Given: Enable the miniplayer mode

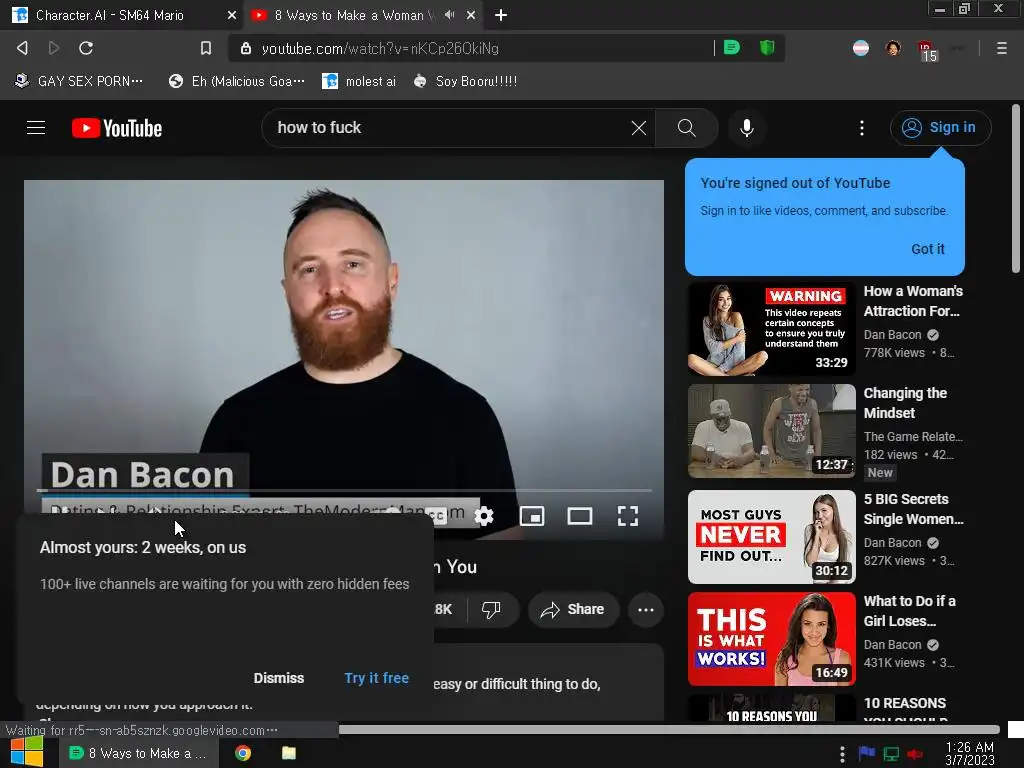Looking at the screenshot, I should click(x=532, y=516).
